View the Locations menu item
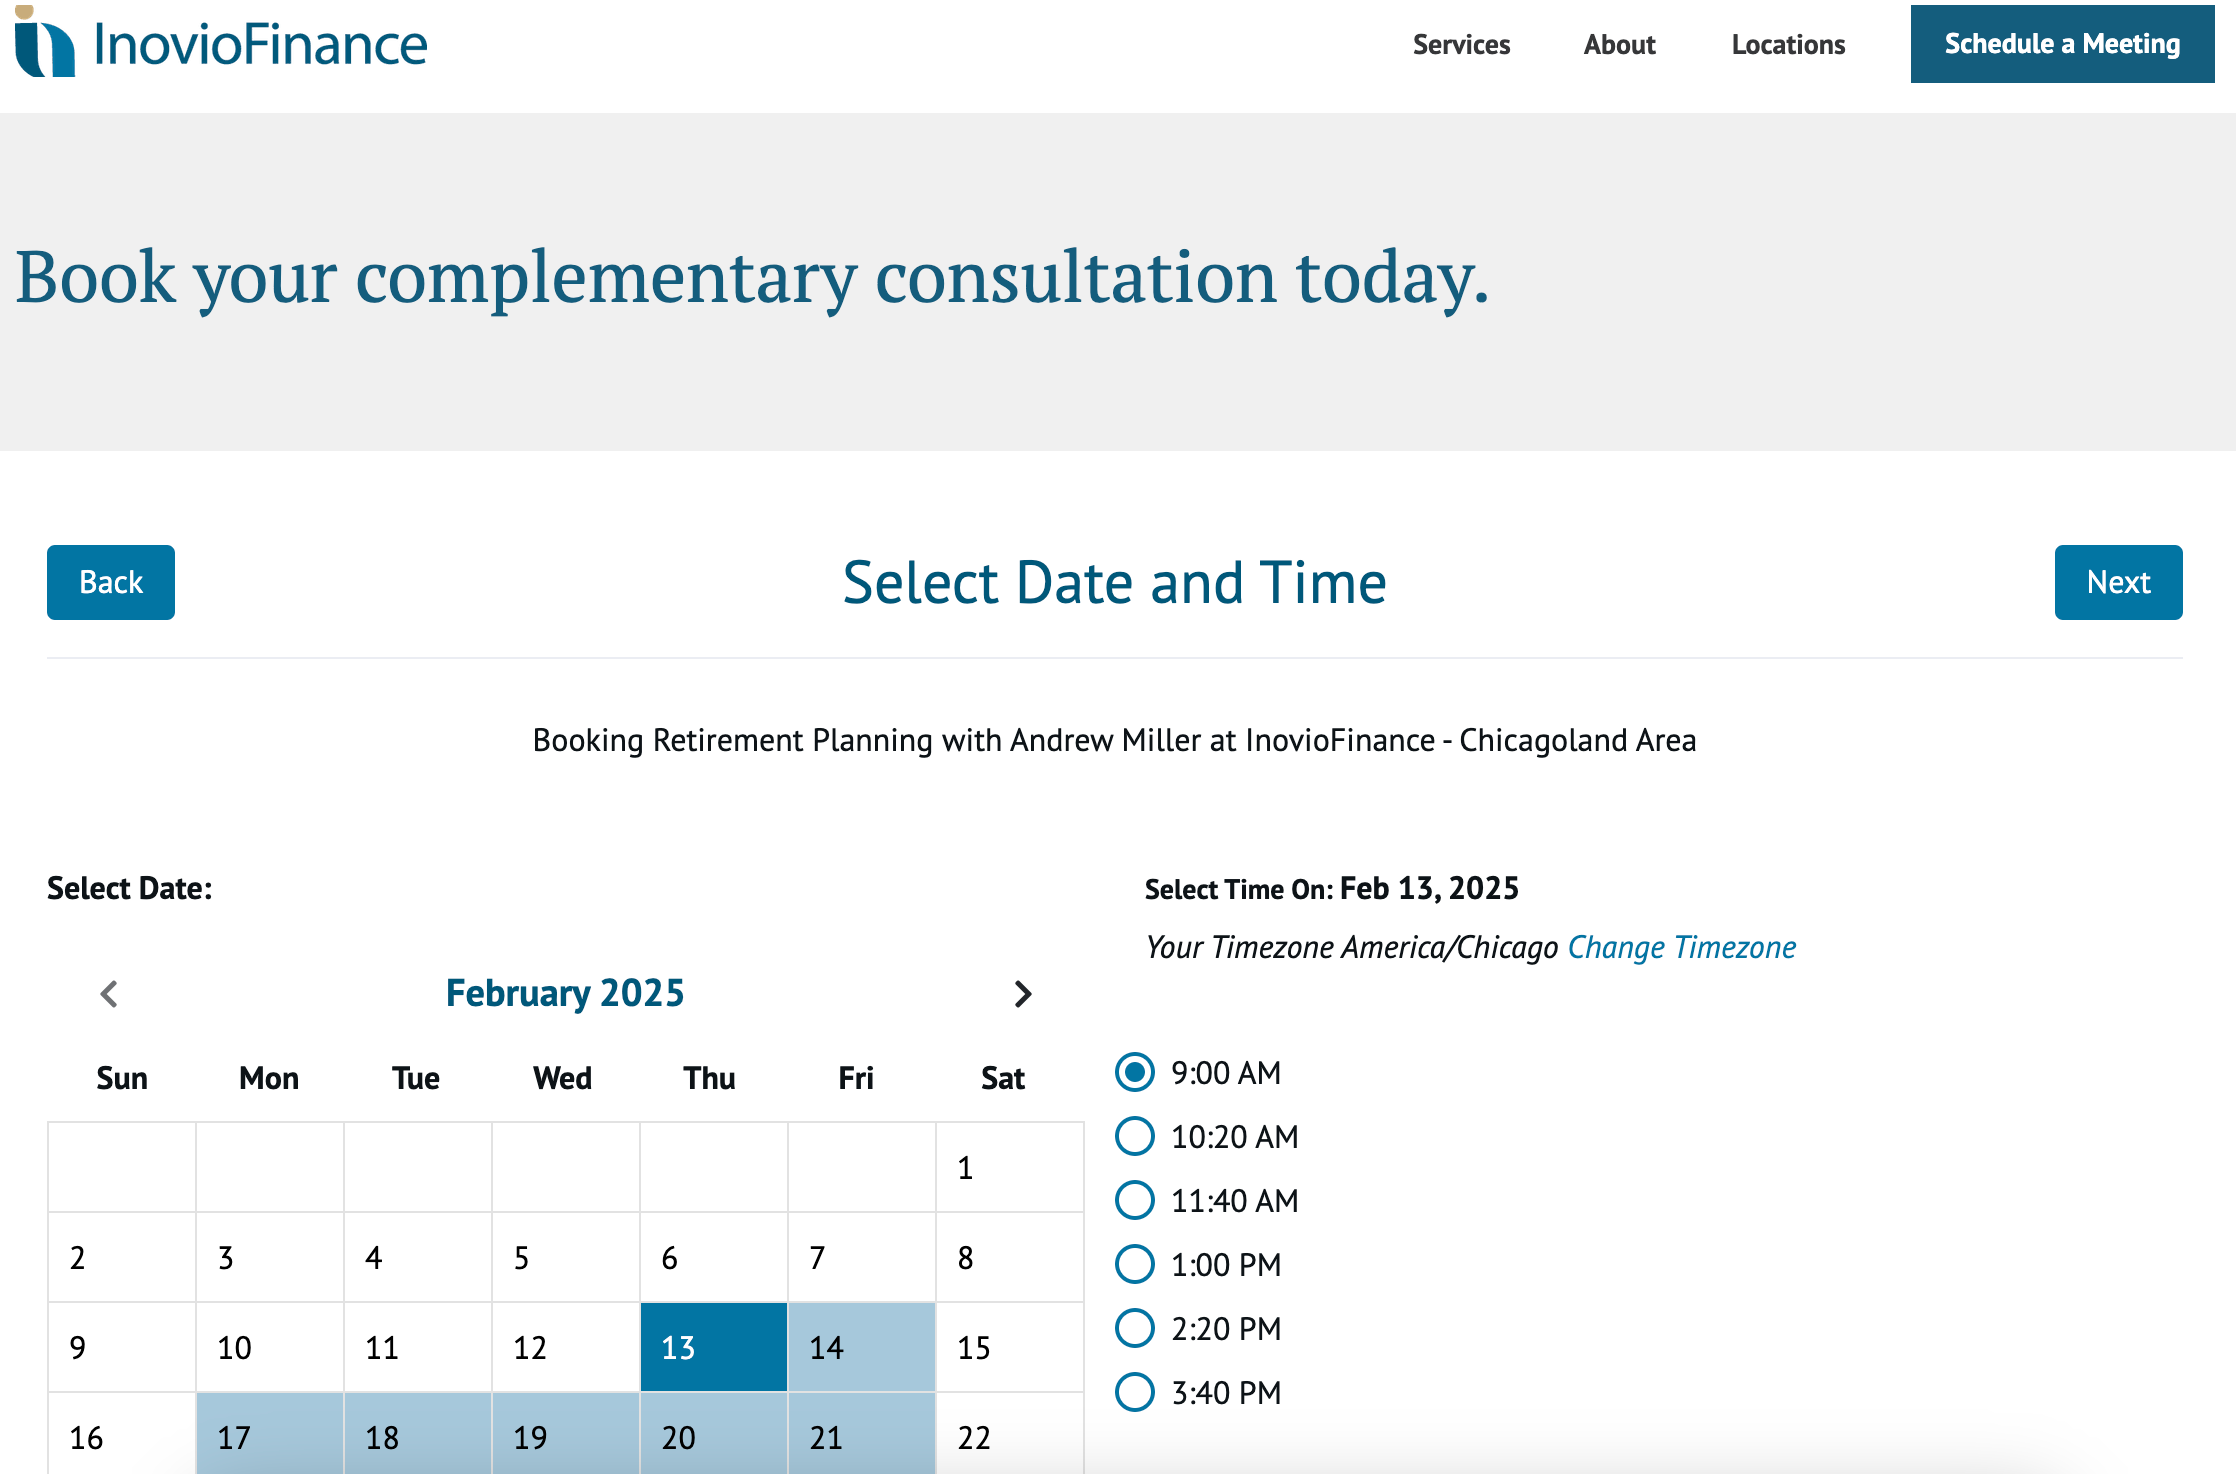This screenshot has width=2236, height=1474. [x=1787, y=44]
